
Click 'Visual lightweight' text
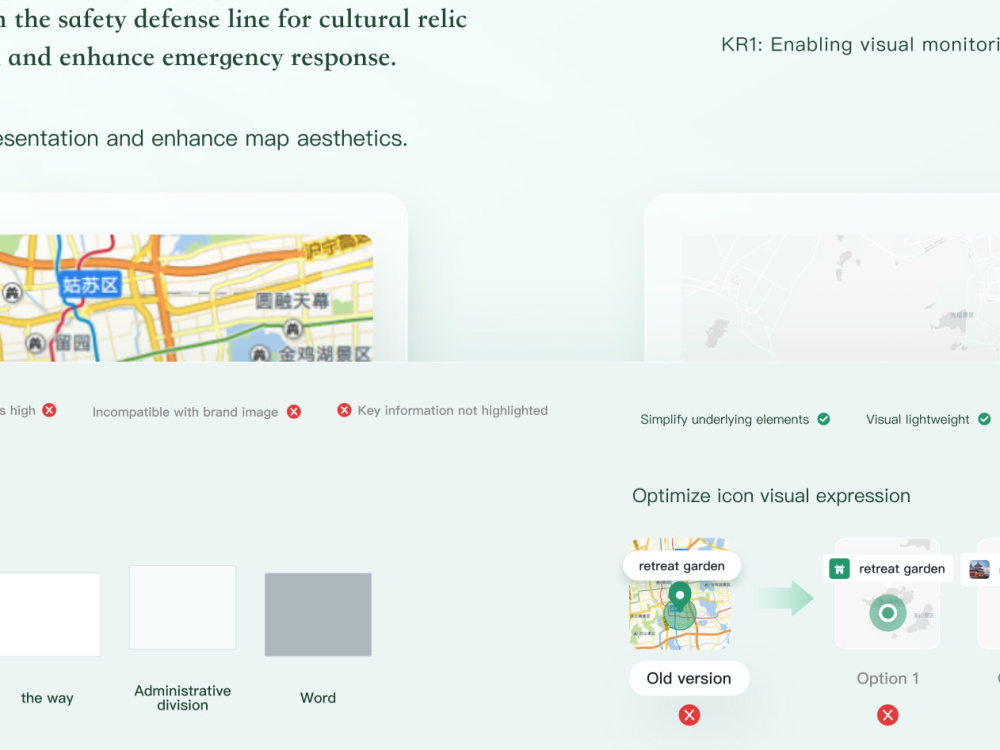[x=918, y=419]
